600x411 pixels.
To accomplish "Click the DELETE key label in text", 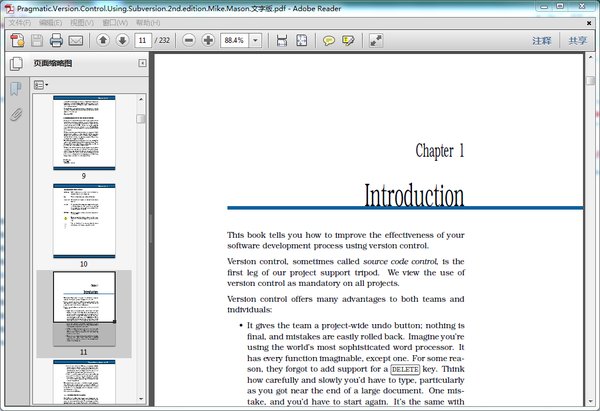I will (405, 369).
